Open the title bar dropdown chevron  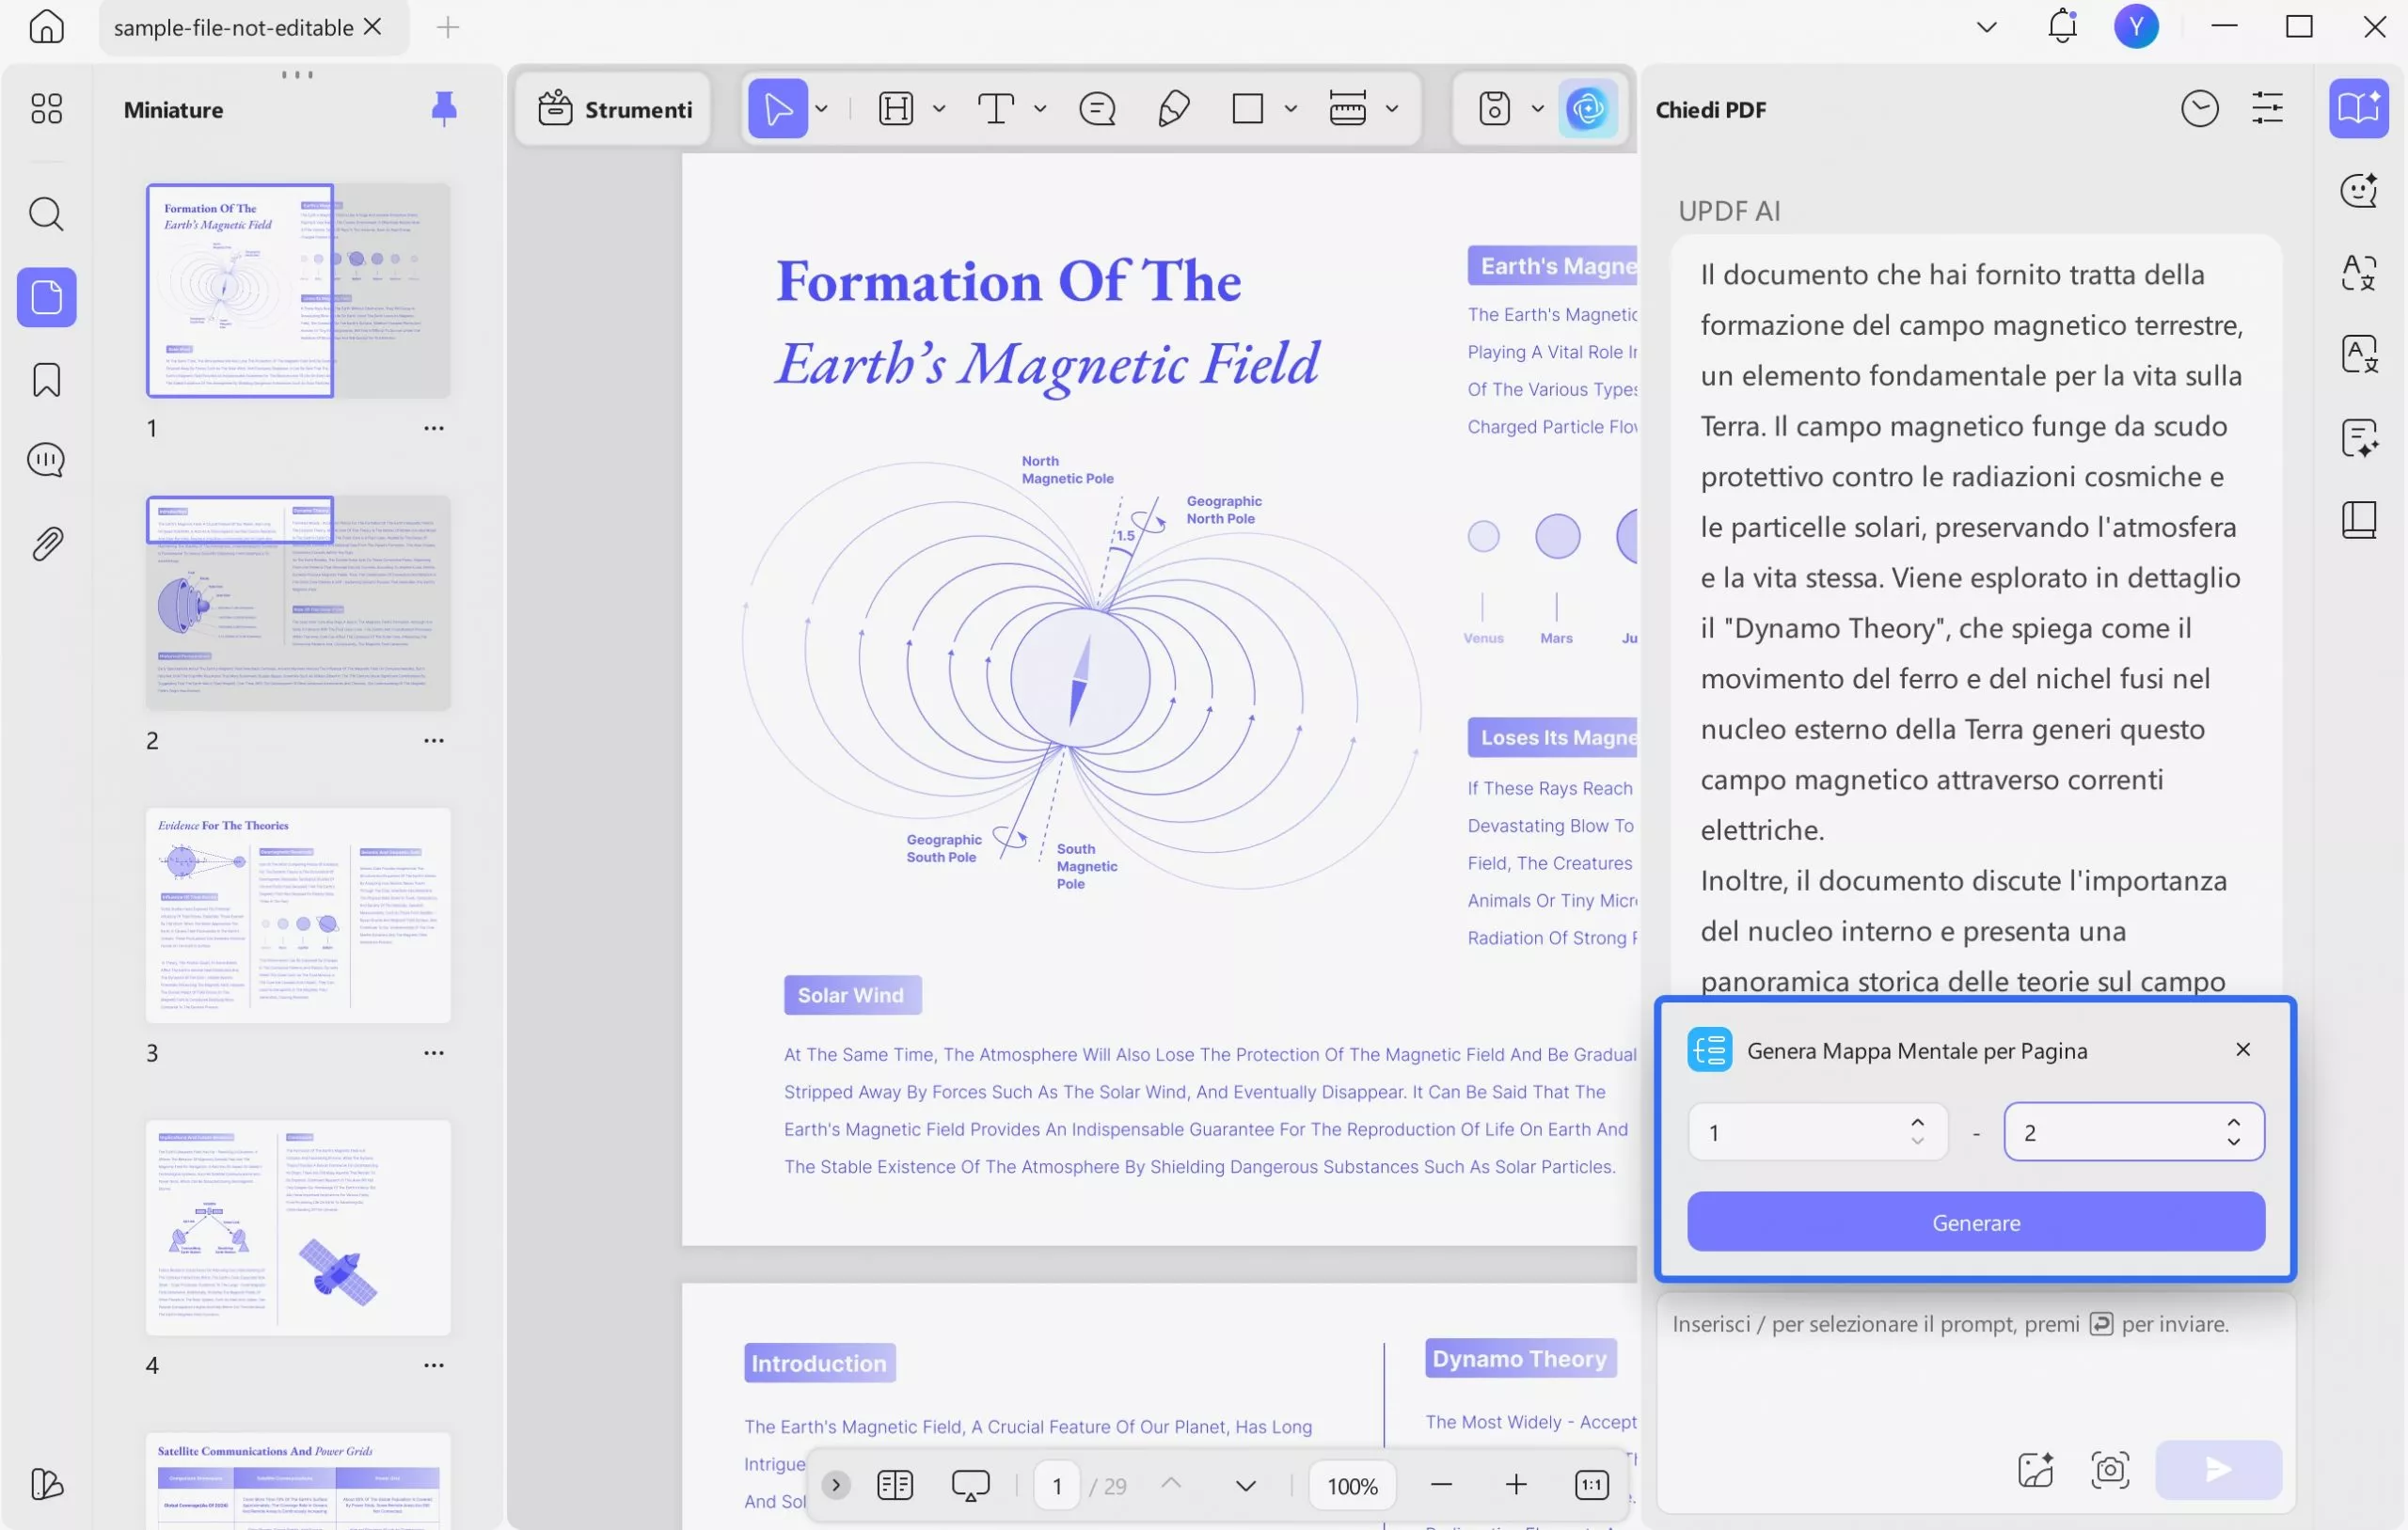(1986, 27)
